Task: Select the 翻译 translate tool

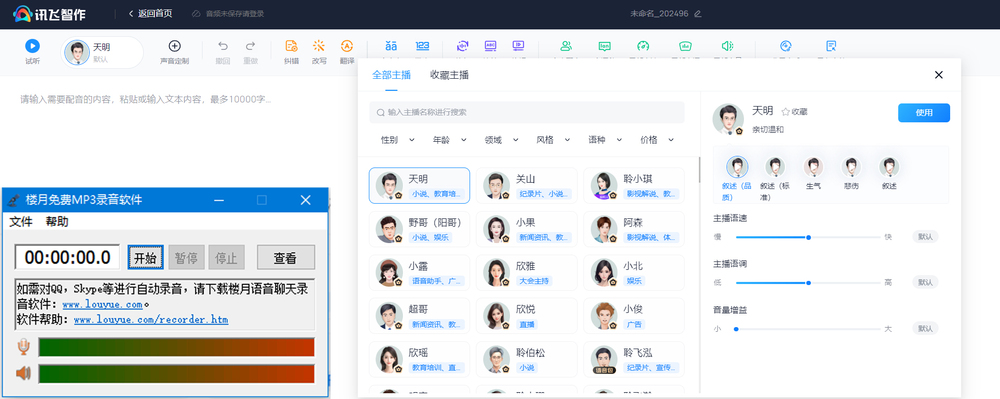Action: 347,46
